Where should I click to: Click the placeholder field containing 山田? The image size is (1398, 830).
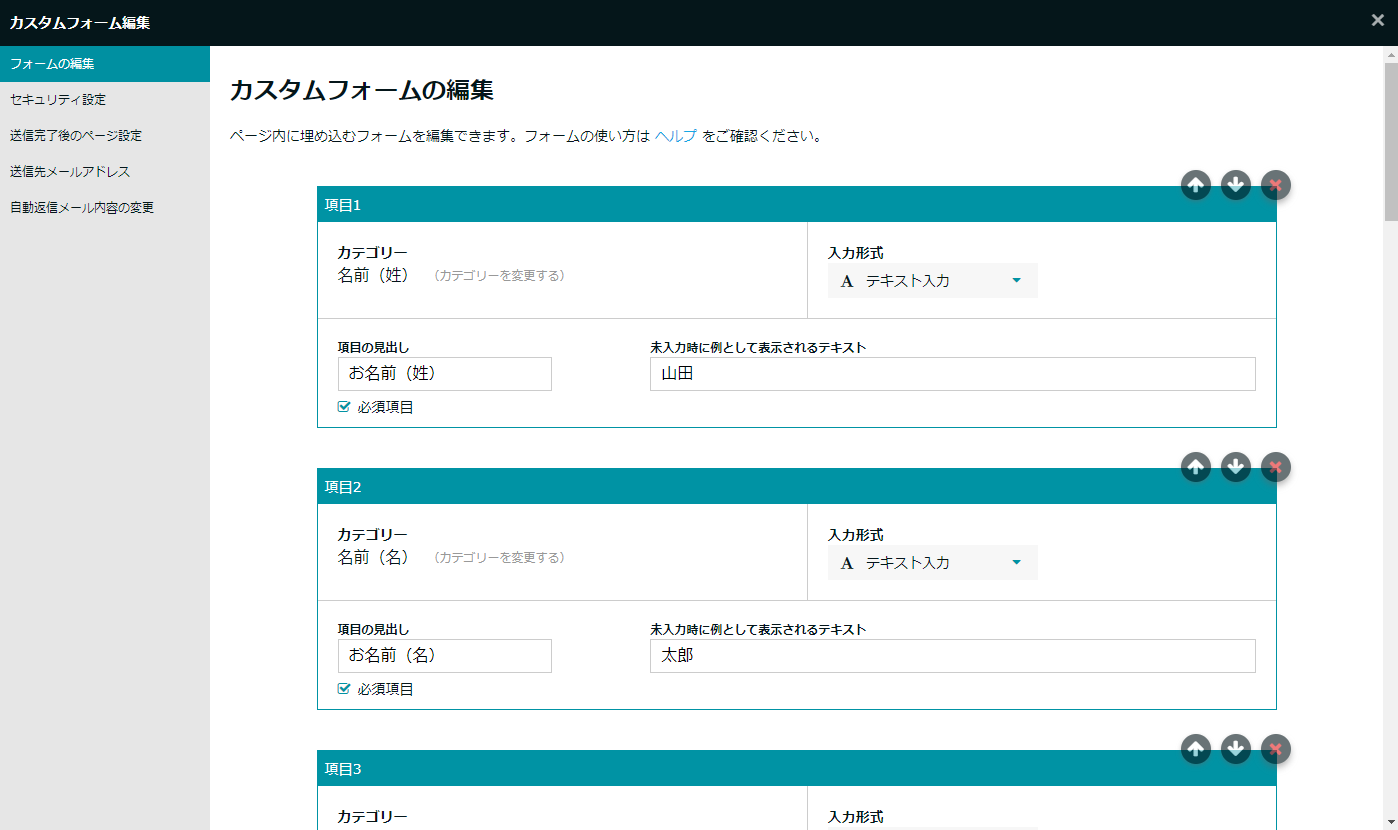pos(953,374)
